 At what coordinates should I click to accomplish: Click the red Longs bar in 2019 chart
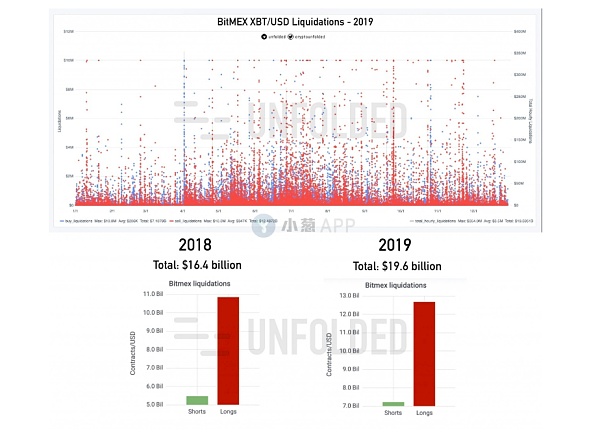point(424,354)
